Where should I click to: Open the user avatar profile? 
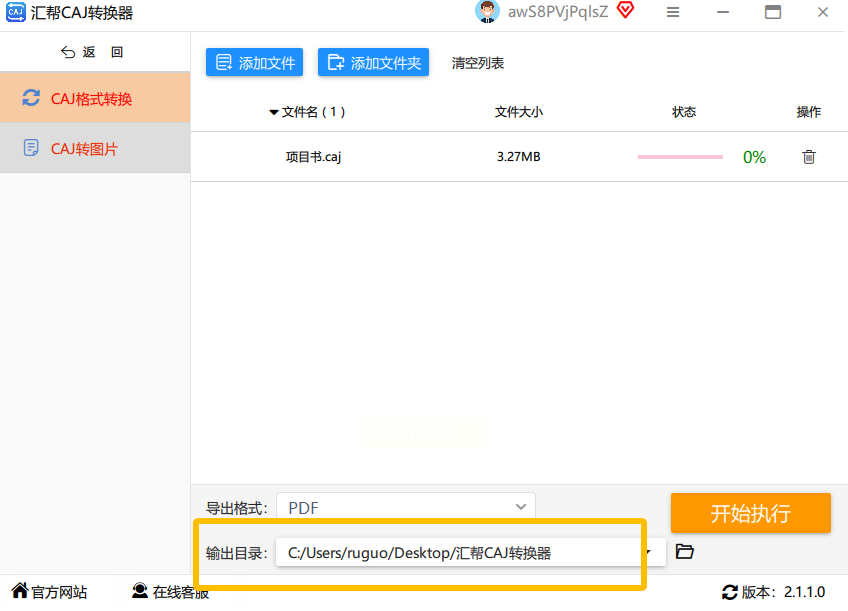point(487,11)
